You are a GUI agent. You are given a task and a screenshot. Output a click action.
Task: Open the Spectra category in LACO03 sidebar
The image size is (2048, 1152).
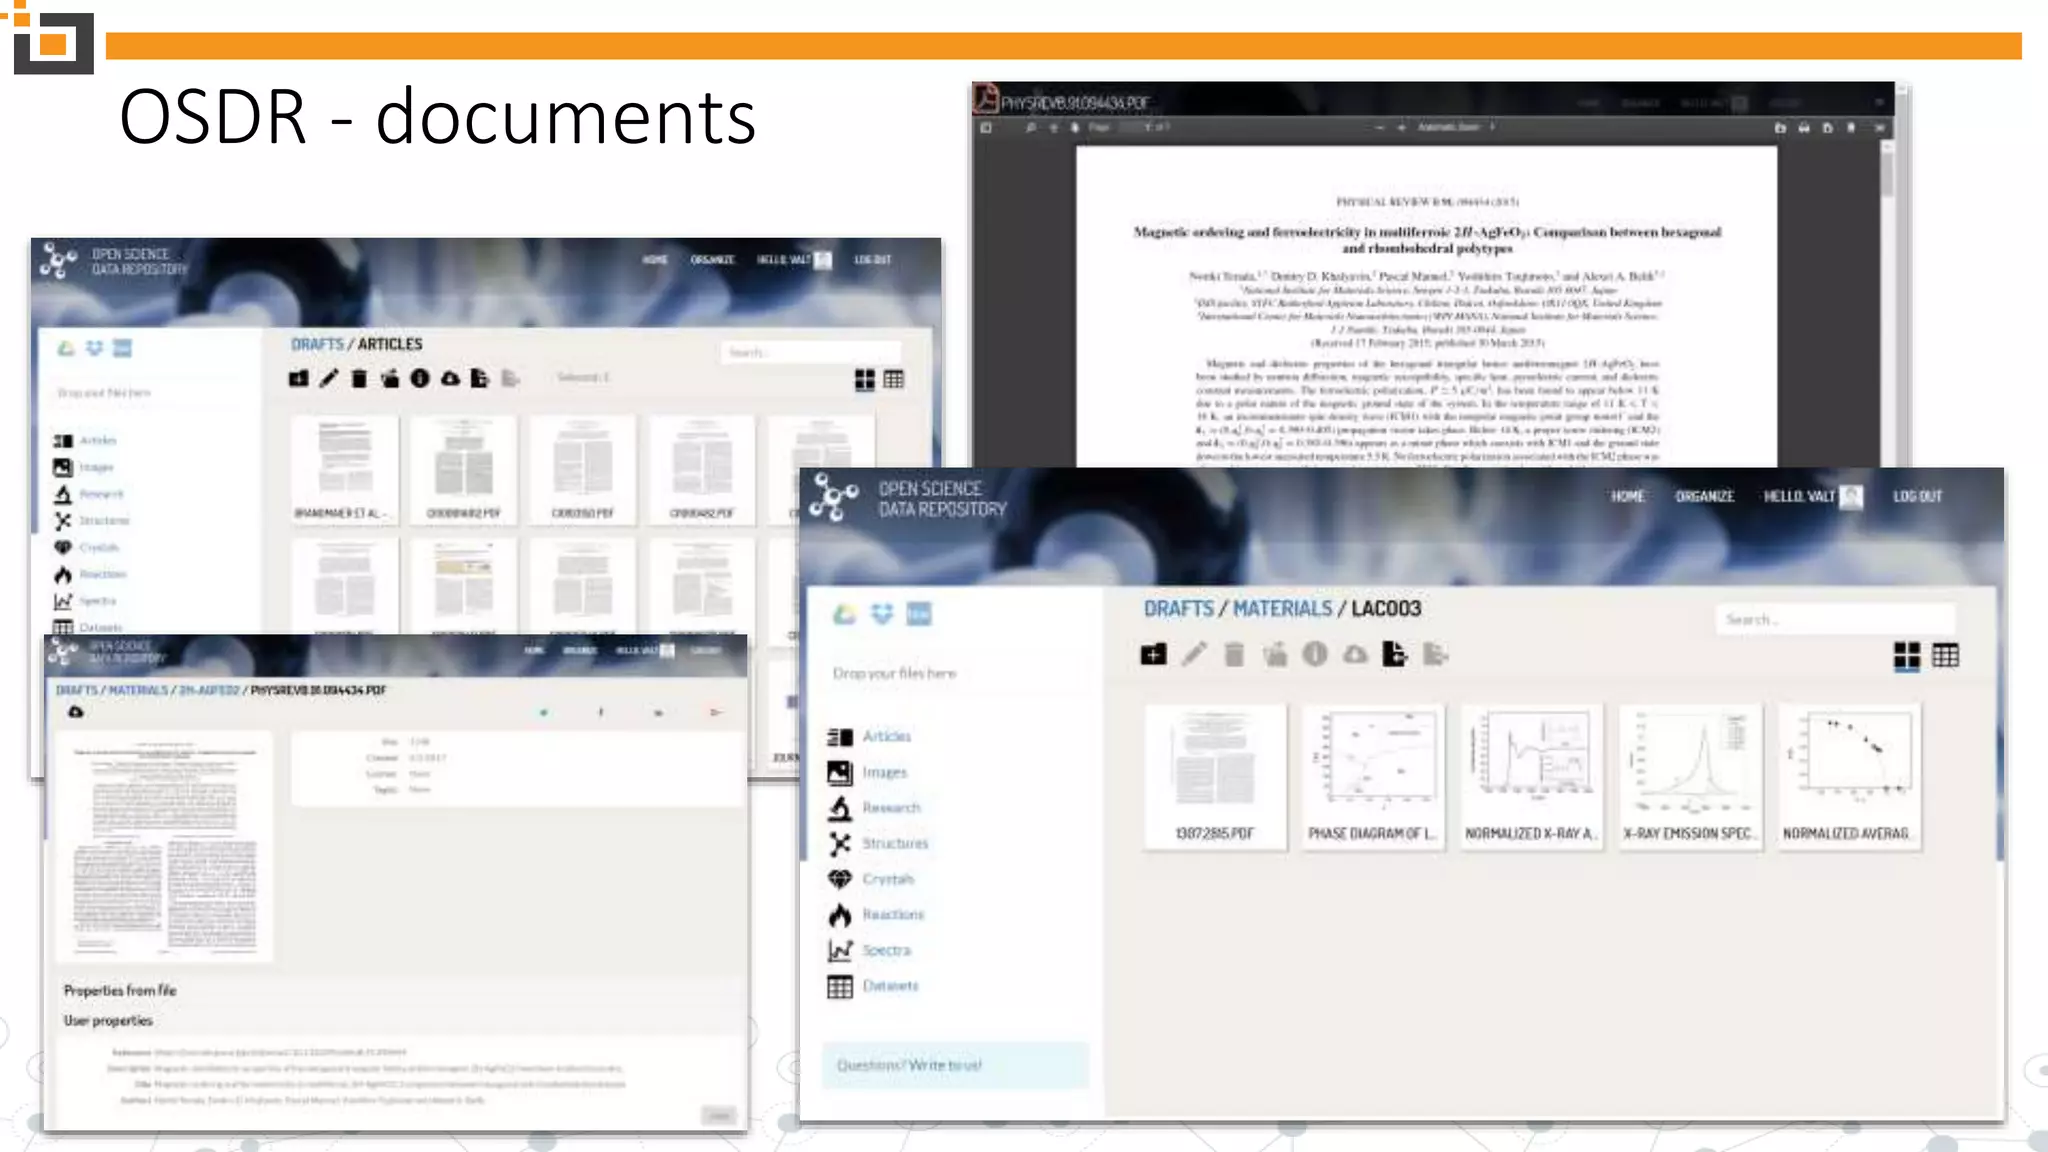[x=886, y=951]
